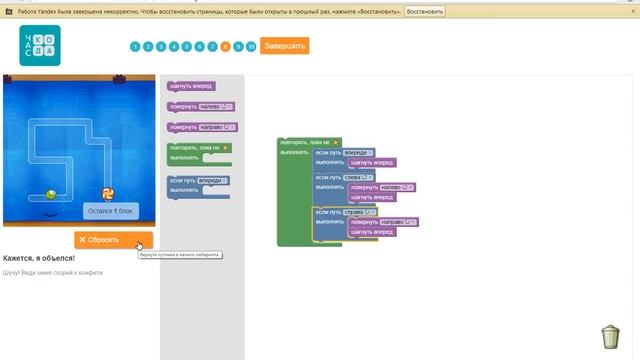640x360 pixels.
Task: Go to level 3 circle
Action: click(x=161, y=47)
